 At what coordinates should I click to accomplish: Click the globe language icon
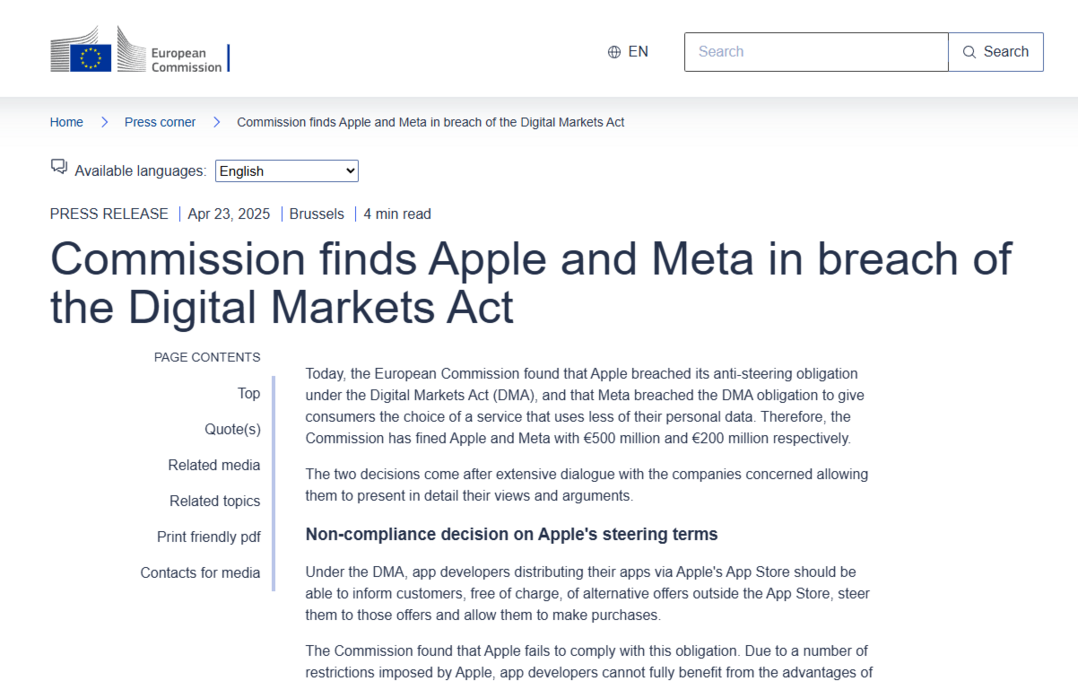(614, 52)
